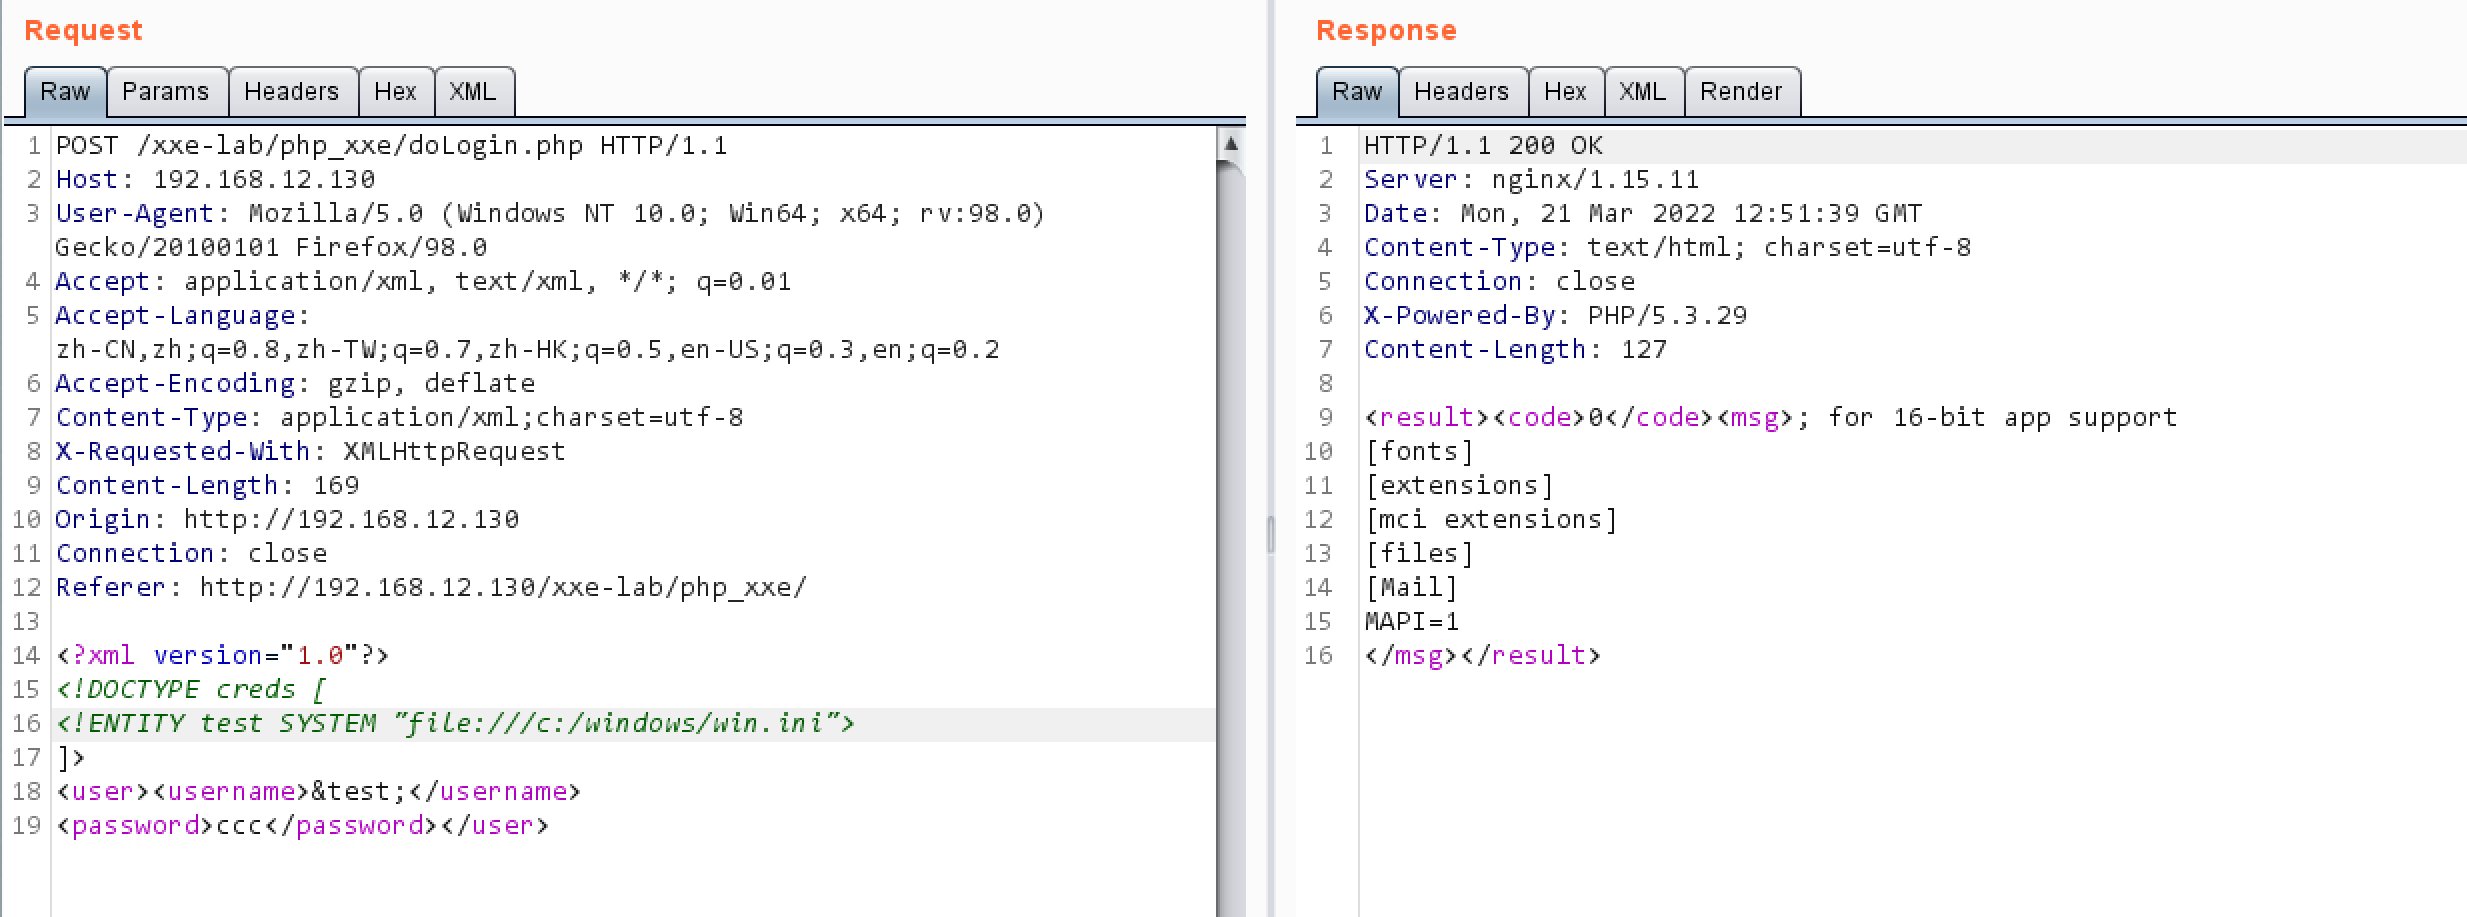Viewport: 2467px width, 917px height.
Task: Click the MAPI=1 line in response
Action: [x=1411, y=622]
